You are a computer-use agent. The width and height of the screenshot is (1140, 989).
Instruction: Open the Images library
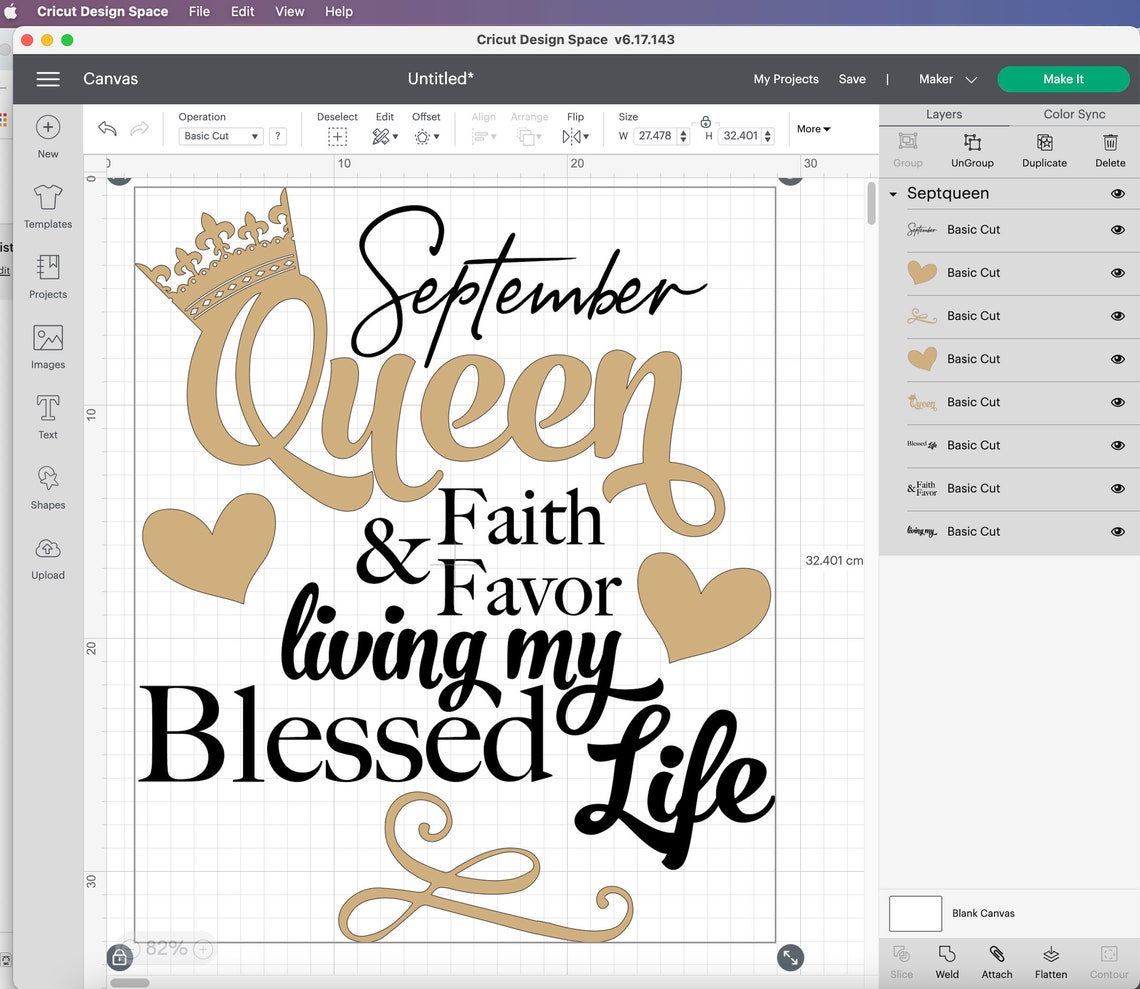tap(47, 347)
